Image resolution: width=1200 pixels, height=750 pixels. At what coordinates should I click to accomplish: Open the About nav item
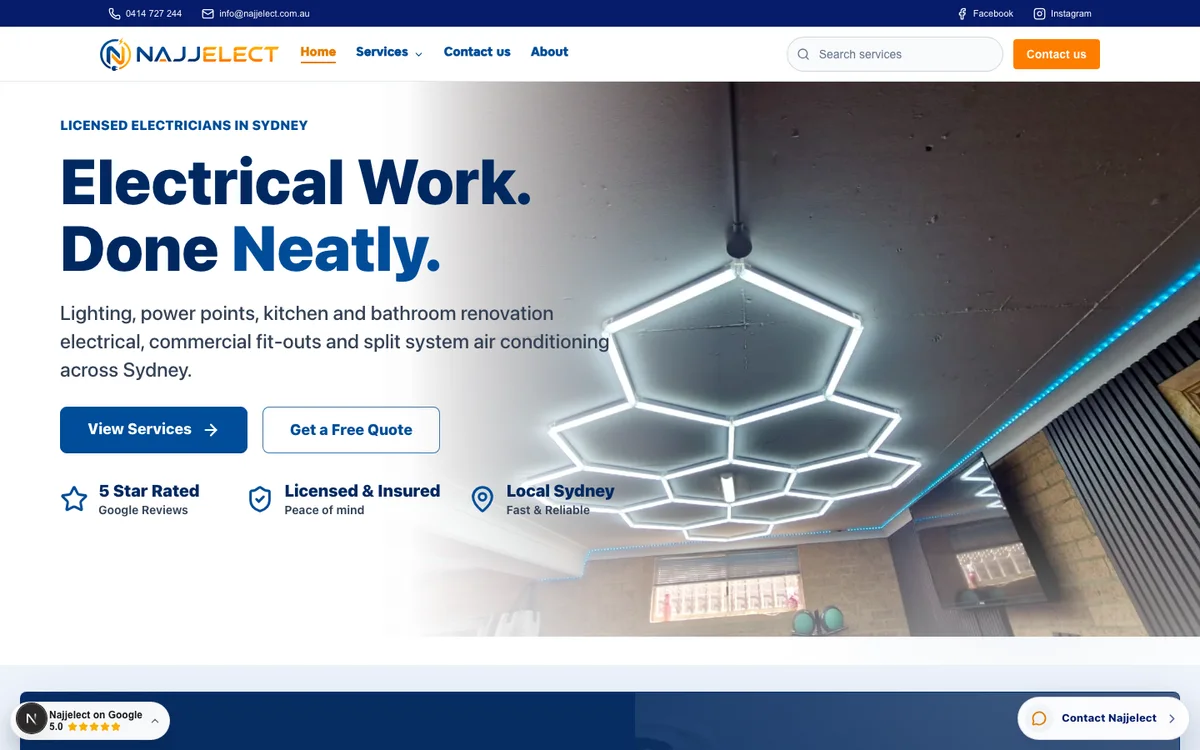[549, 52]
